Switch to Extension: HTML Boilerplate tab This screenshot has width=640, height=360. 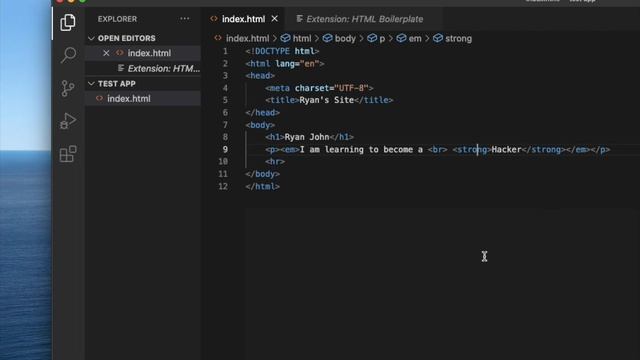[364, 19]
